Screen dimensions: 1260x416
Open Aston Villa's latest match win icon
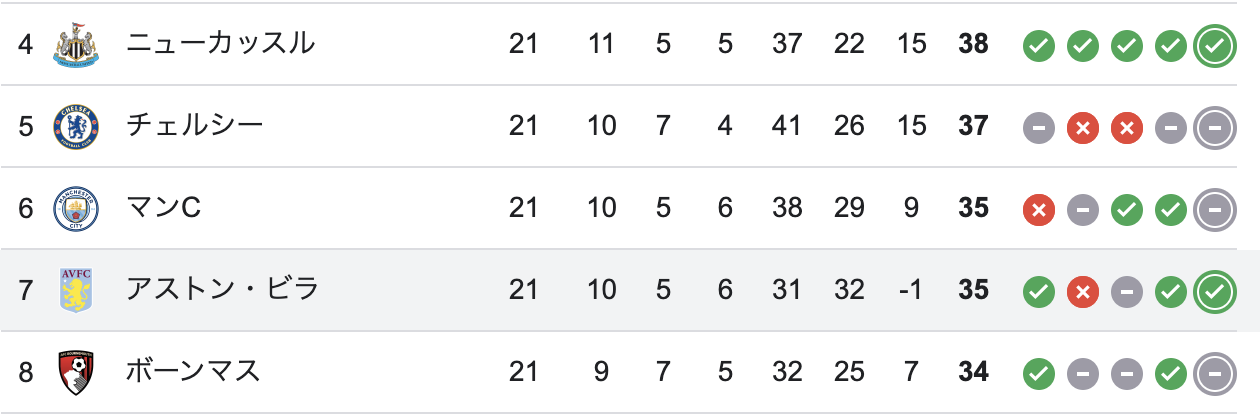1215,291
